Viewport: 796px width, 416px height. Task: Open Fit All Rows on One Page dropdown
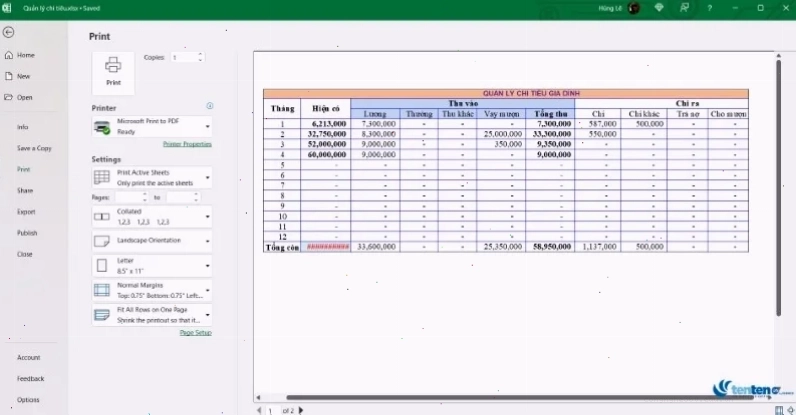pyautogui.click(x=152, y=315)
